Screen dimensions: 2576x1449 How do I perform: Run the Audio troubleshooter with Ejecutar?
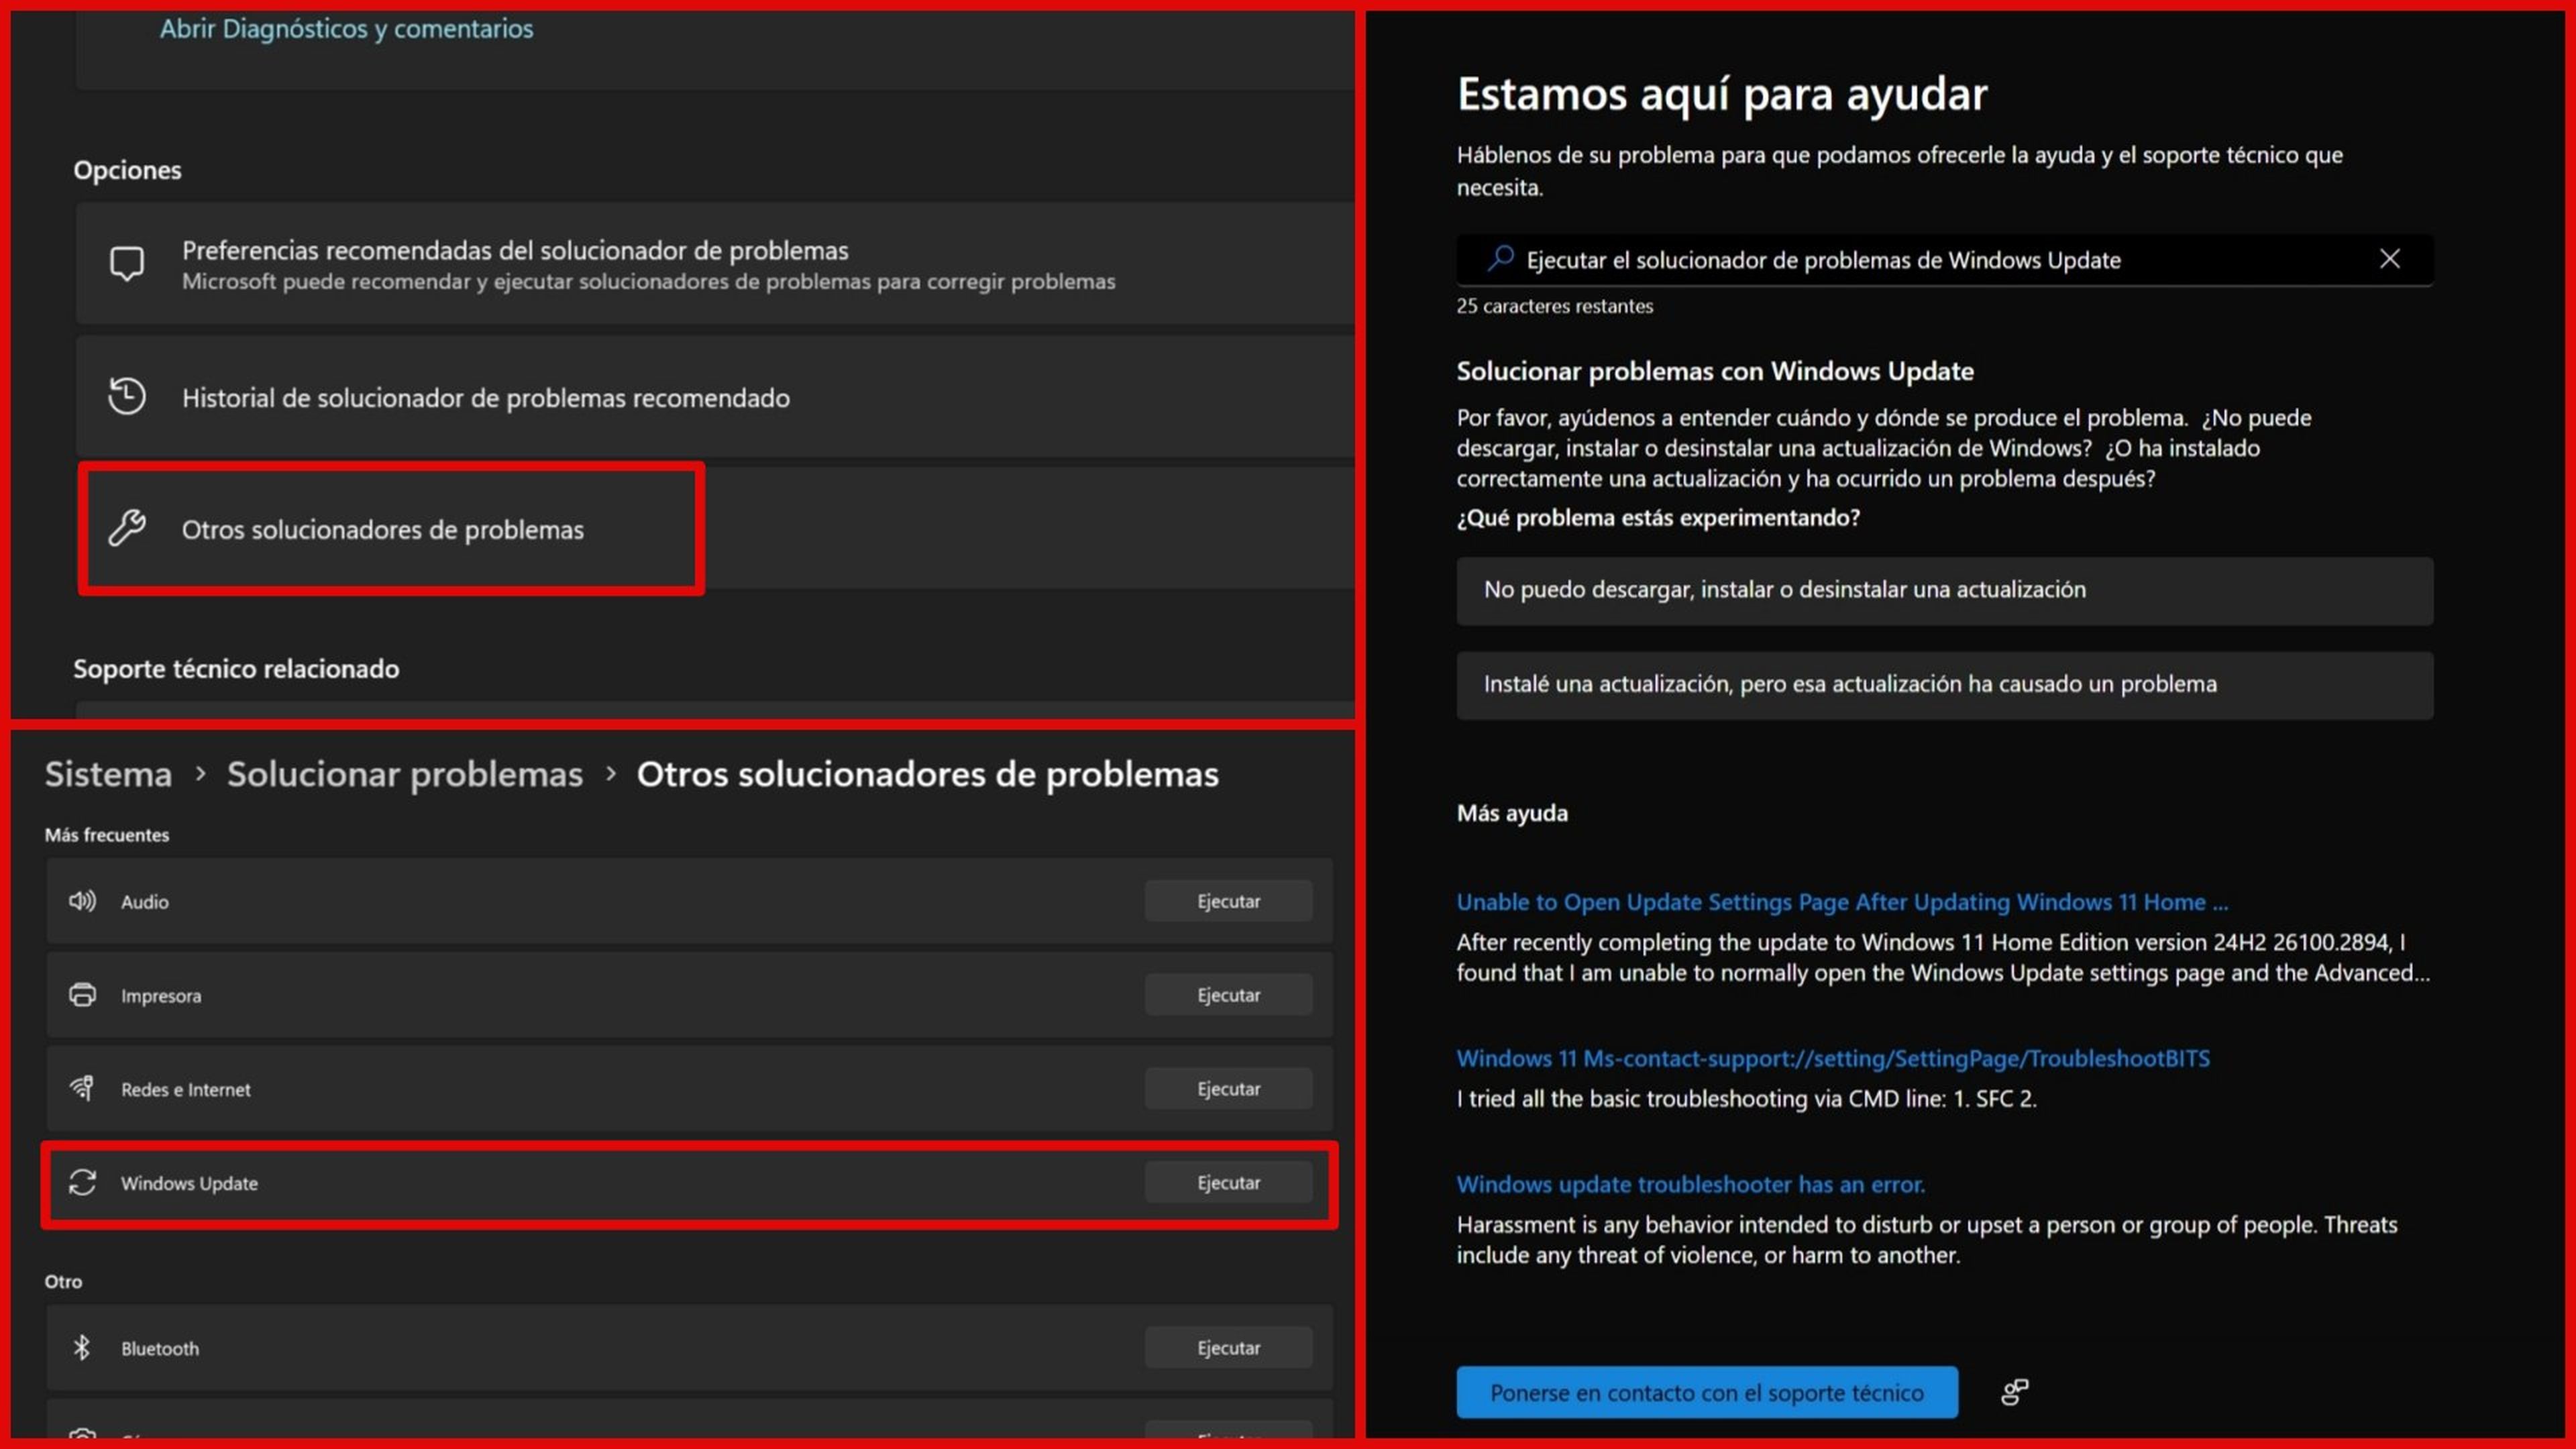(1228, 901)
